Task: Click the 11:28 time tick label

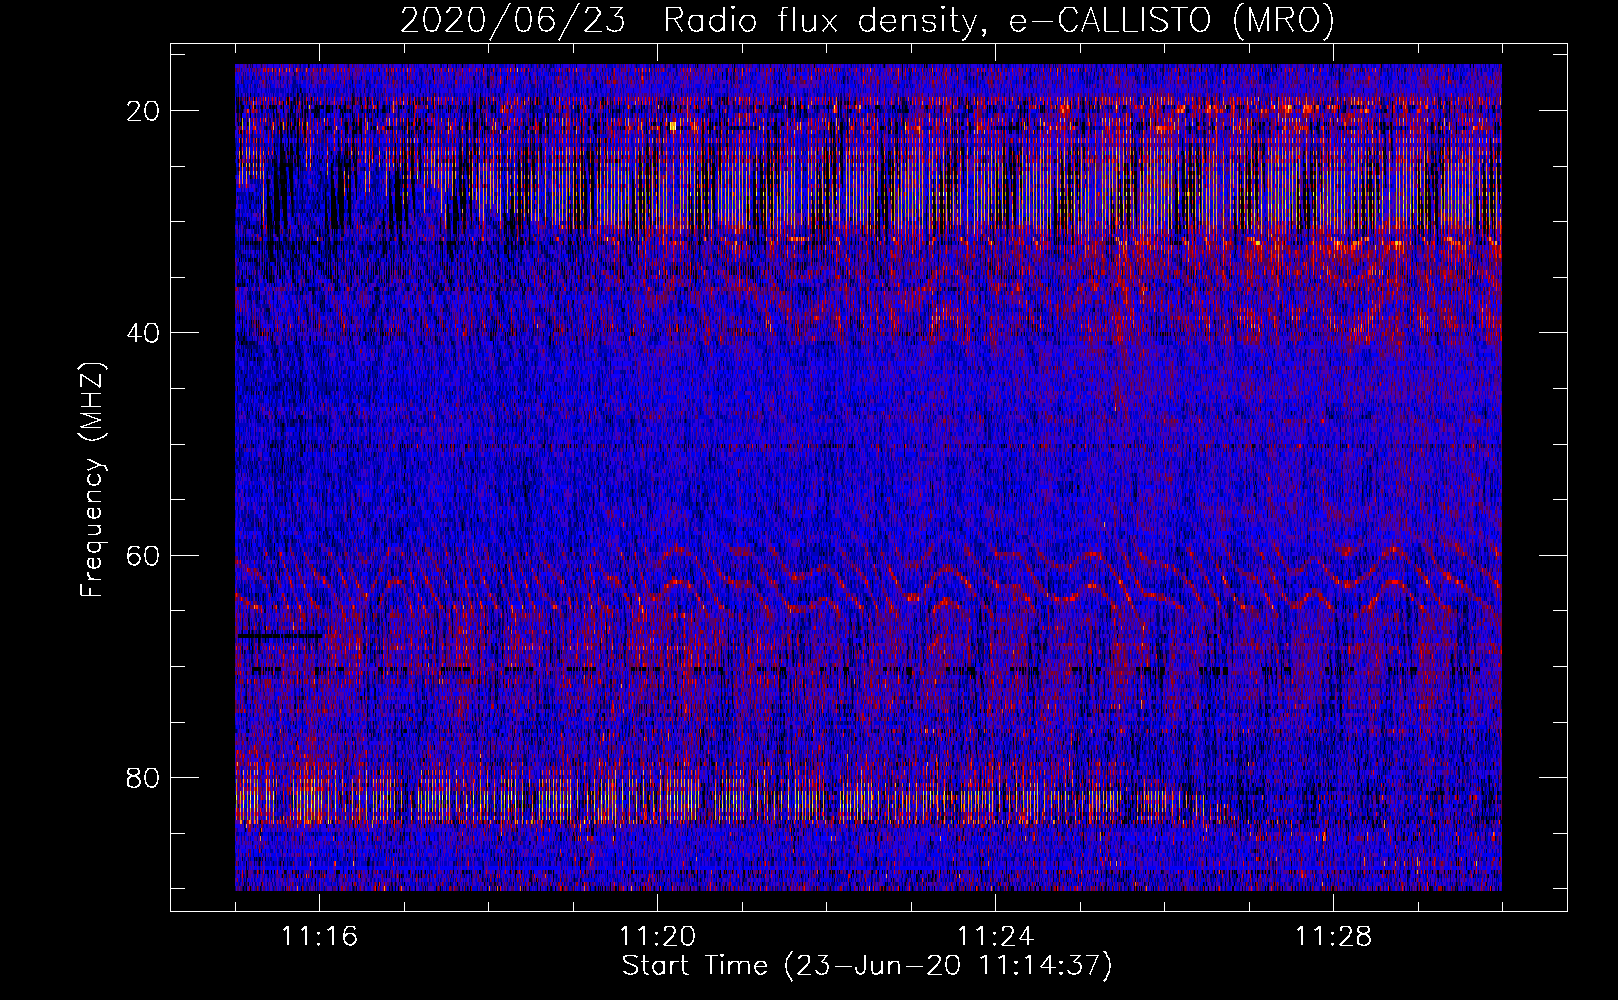Action: click(x=1333, y=937)
